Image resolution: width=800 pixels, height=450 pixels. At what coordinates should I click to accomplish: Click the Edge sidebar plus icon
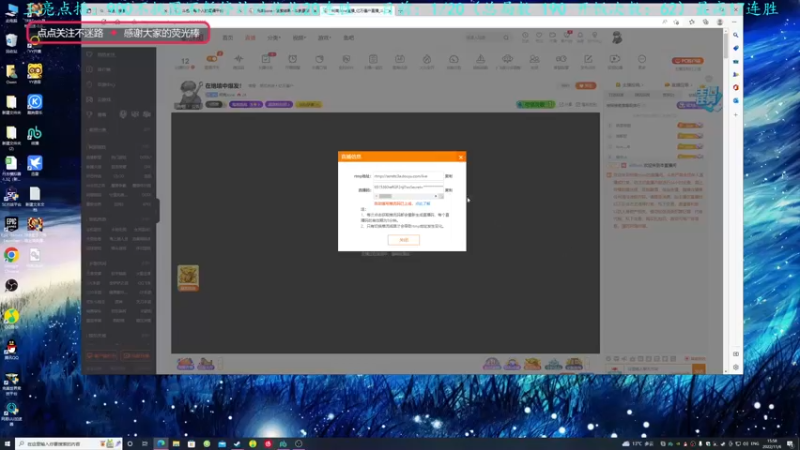tap(736, 115)
